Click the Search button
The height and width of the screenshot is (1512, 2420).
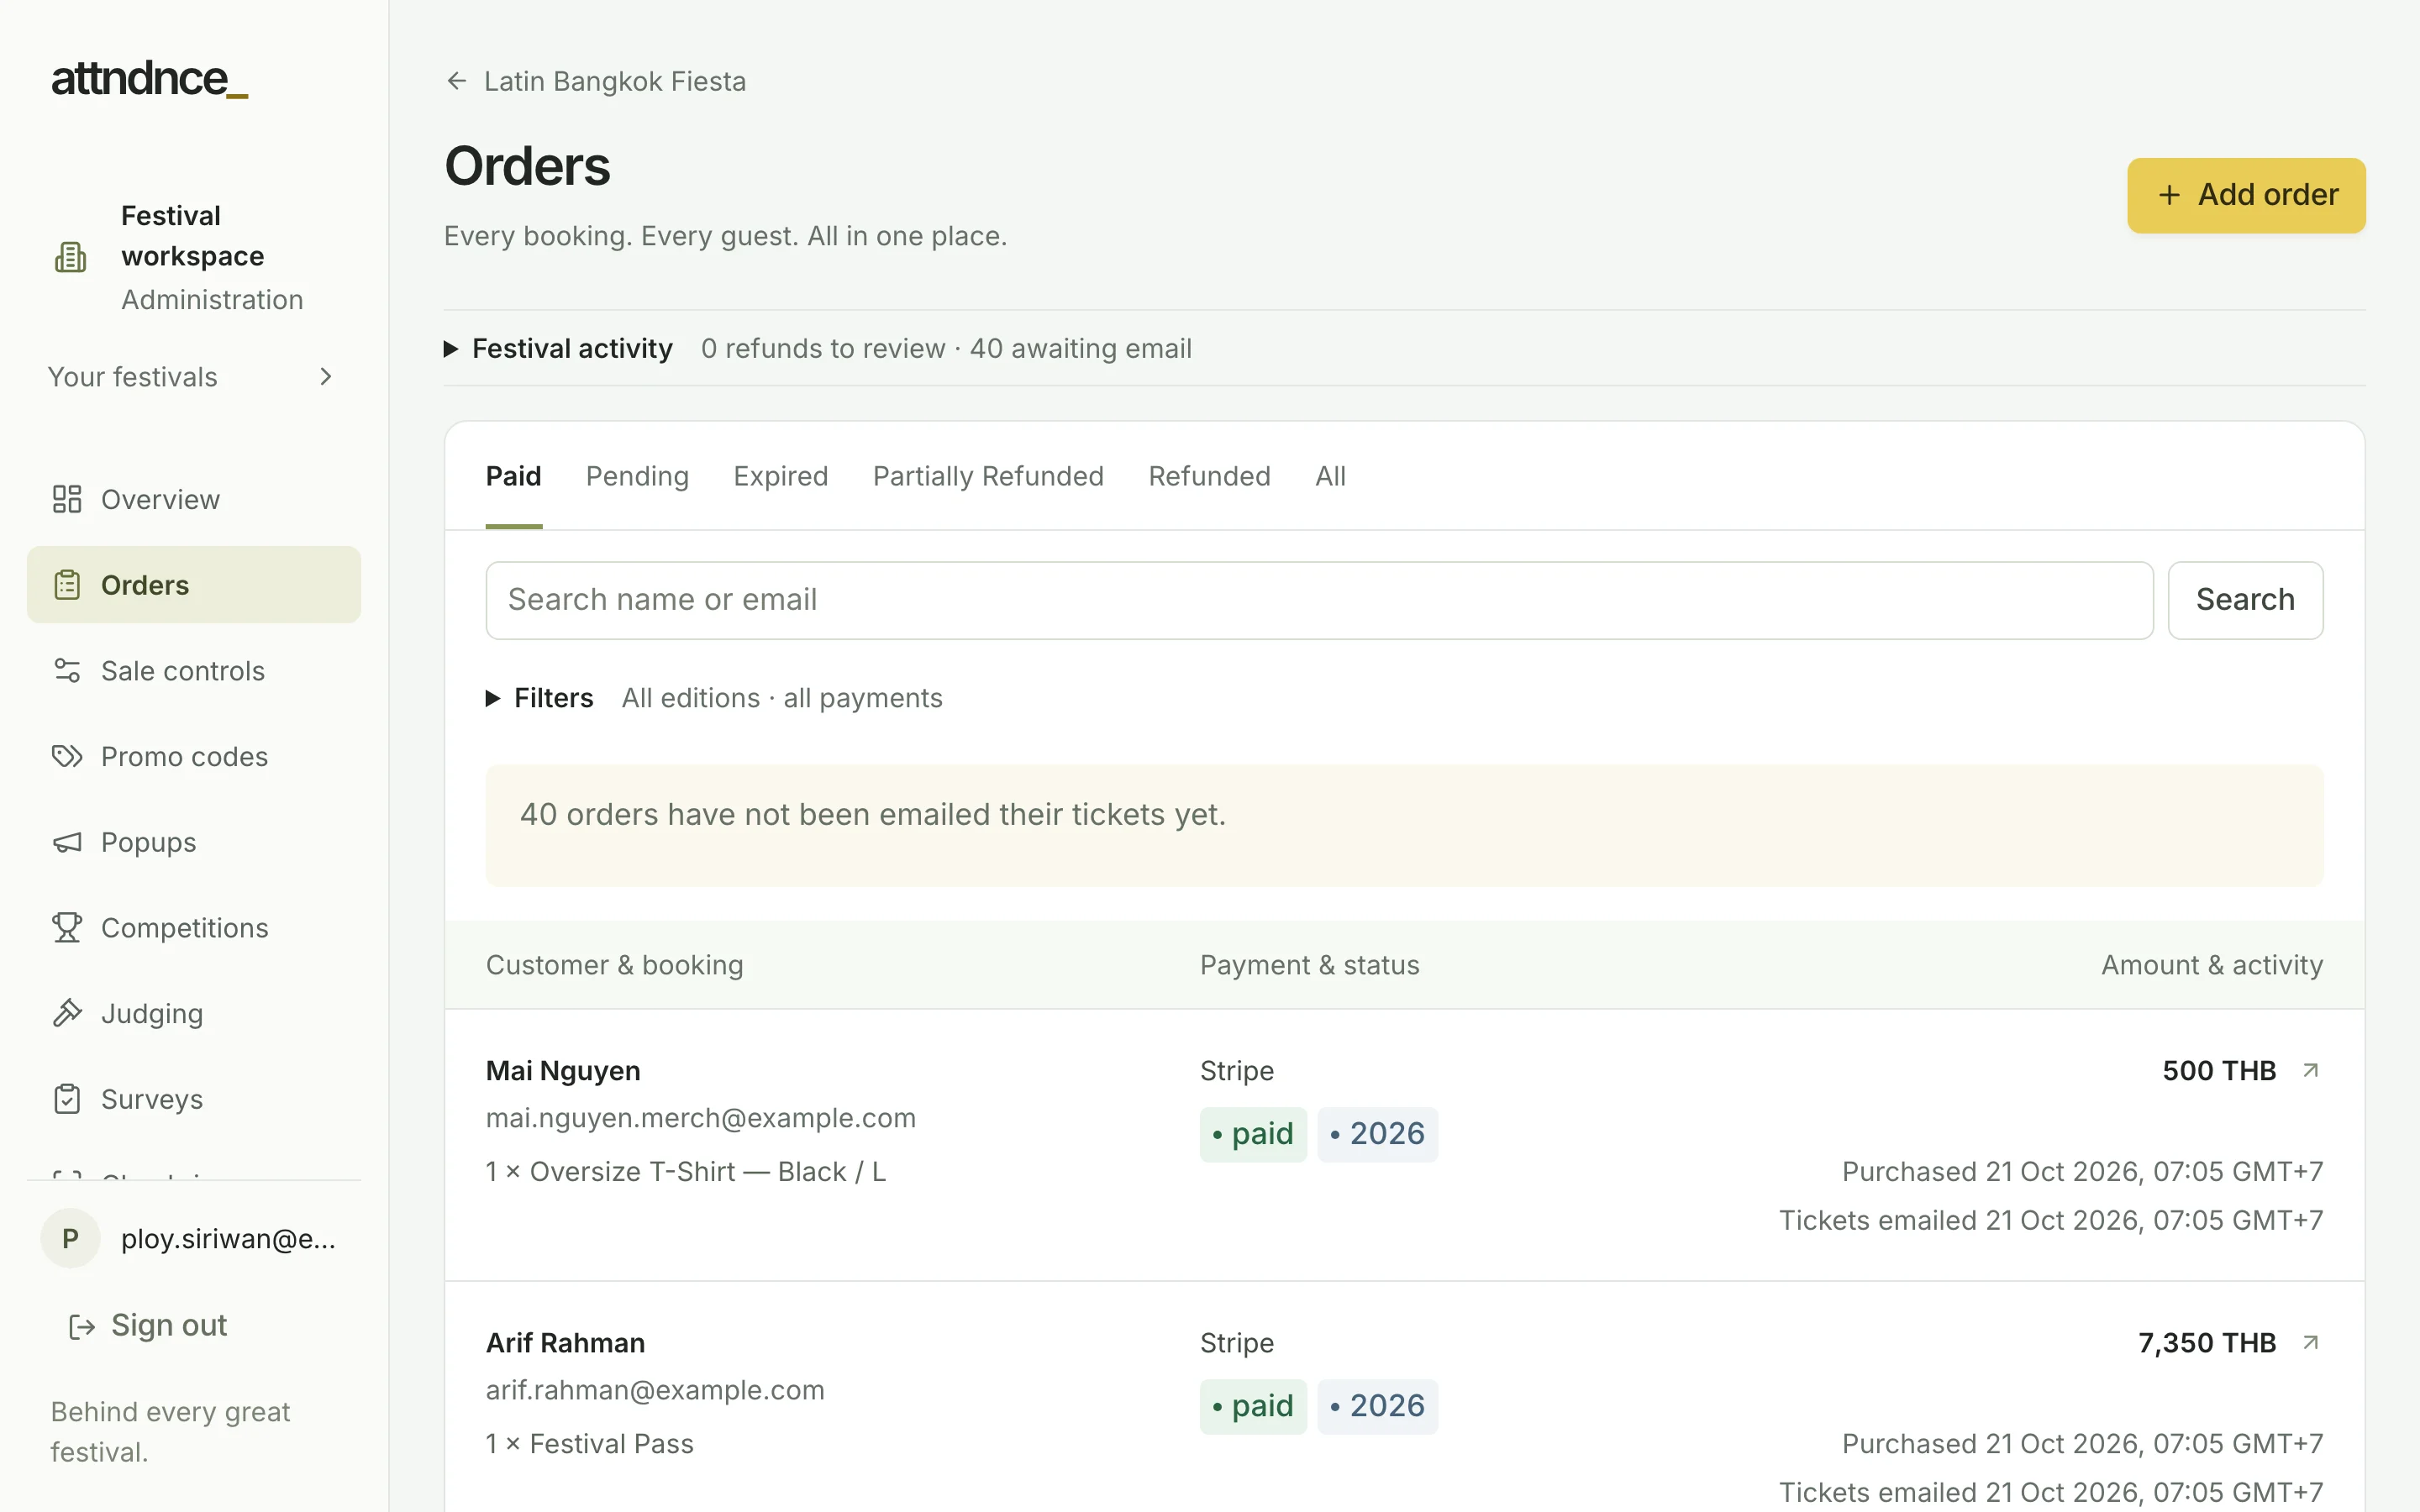point(2245,600)
